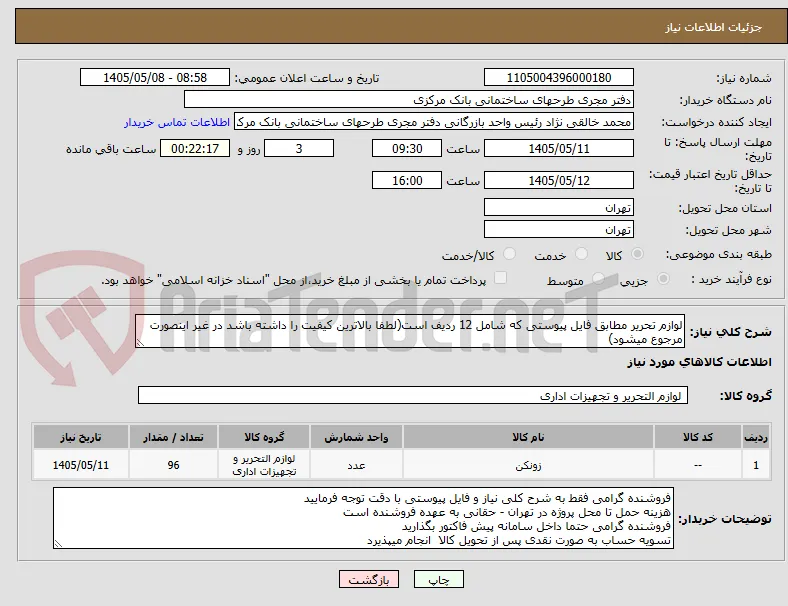The width and height of the screenshot is (788, 606).
Task: Click the واحد شمارش column header
Action: pos(356,437)
